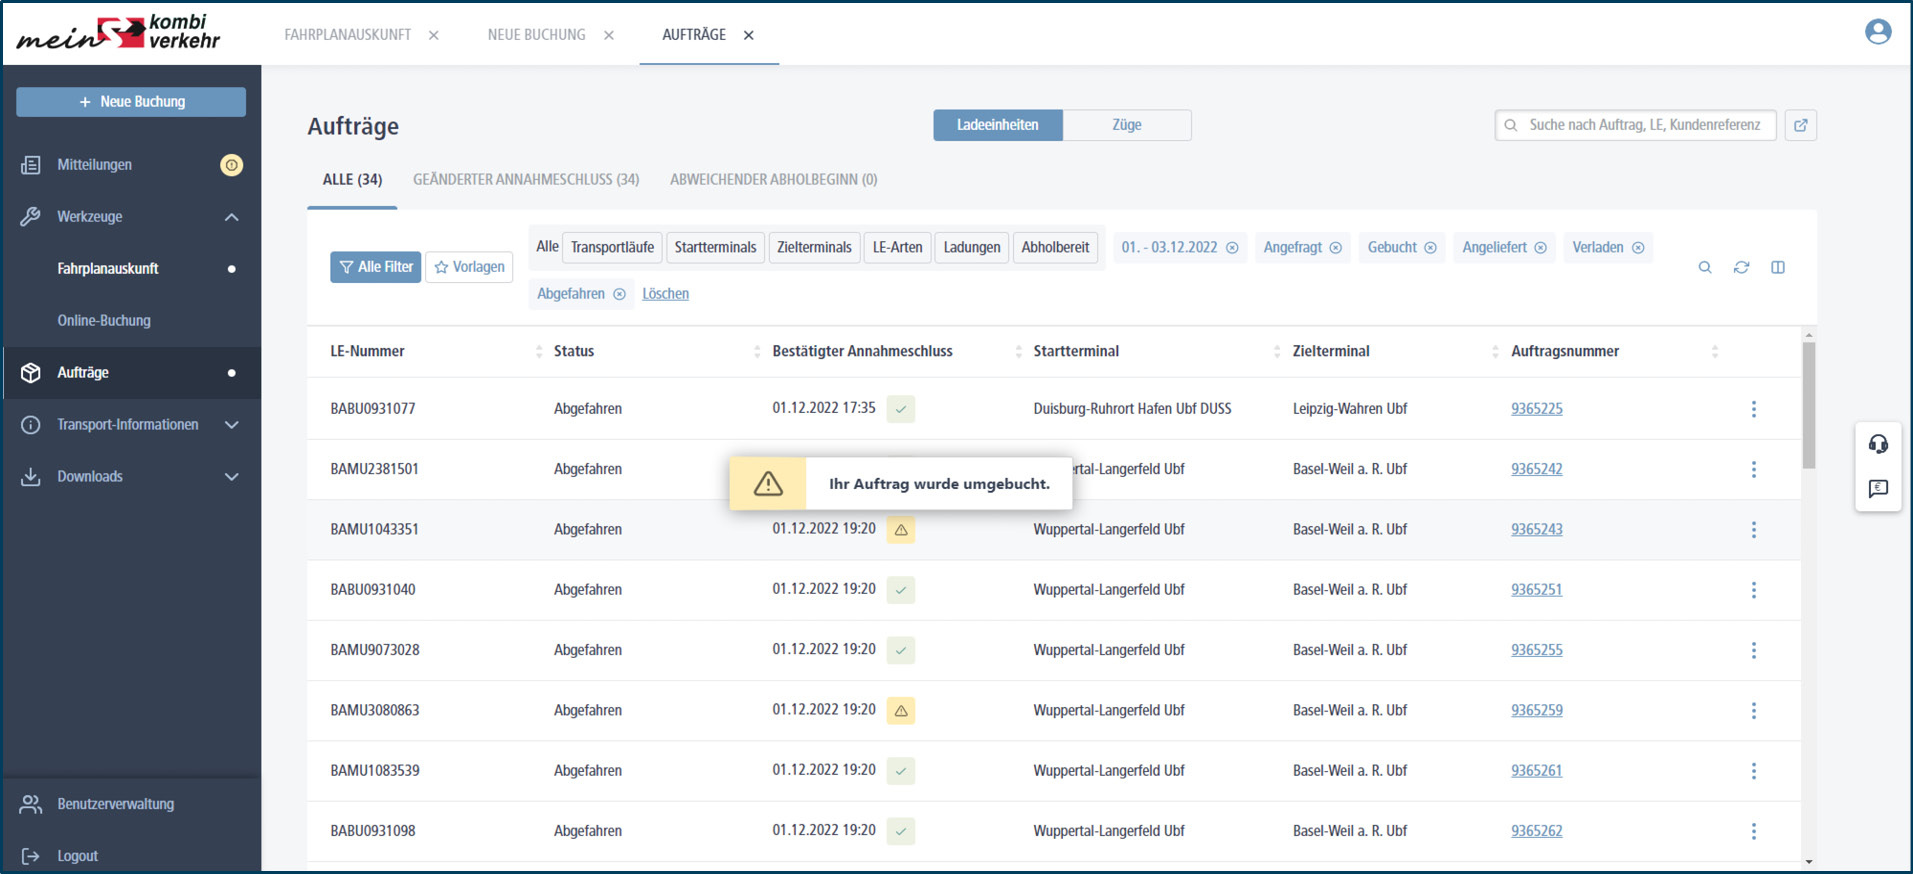Open the support headset icon
The width and height of the screenshot is (1913, 874).
click(x=1878, y=444)
